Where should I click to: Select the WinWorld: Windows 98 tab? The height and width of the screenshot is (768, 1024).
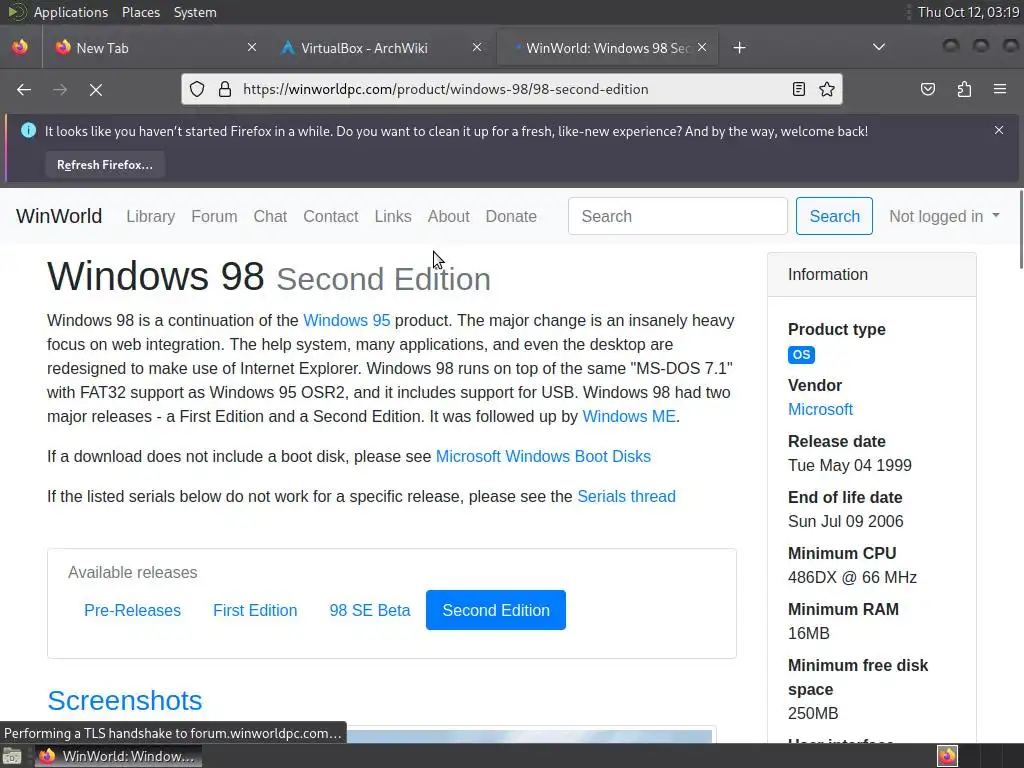[607, 48]
